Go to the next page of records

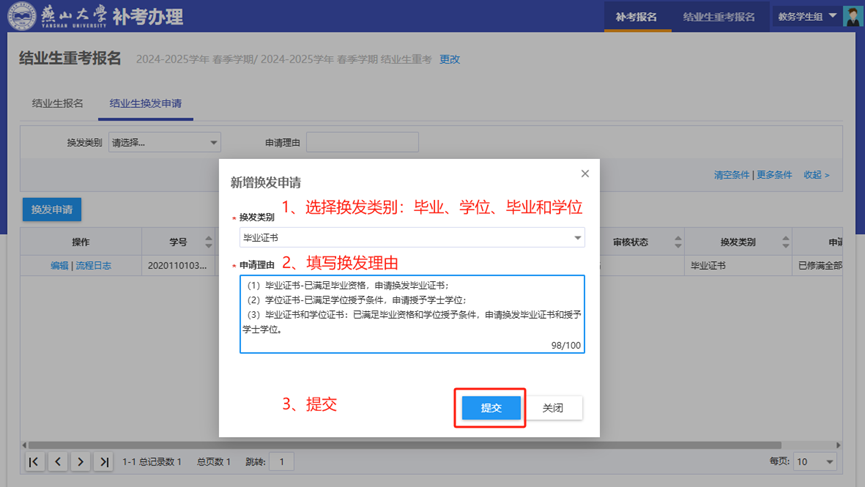(80, 462)
